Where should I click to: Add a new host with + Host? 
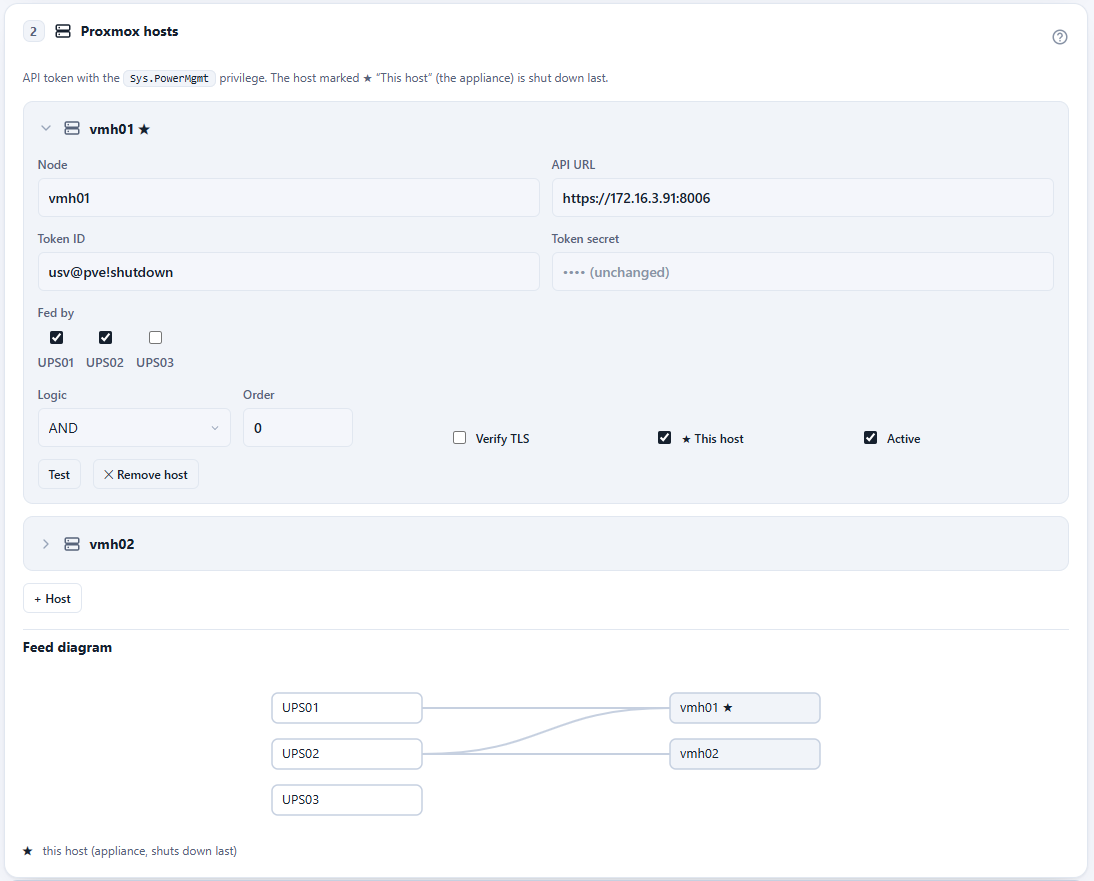point(52,598)
